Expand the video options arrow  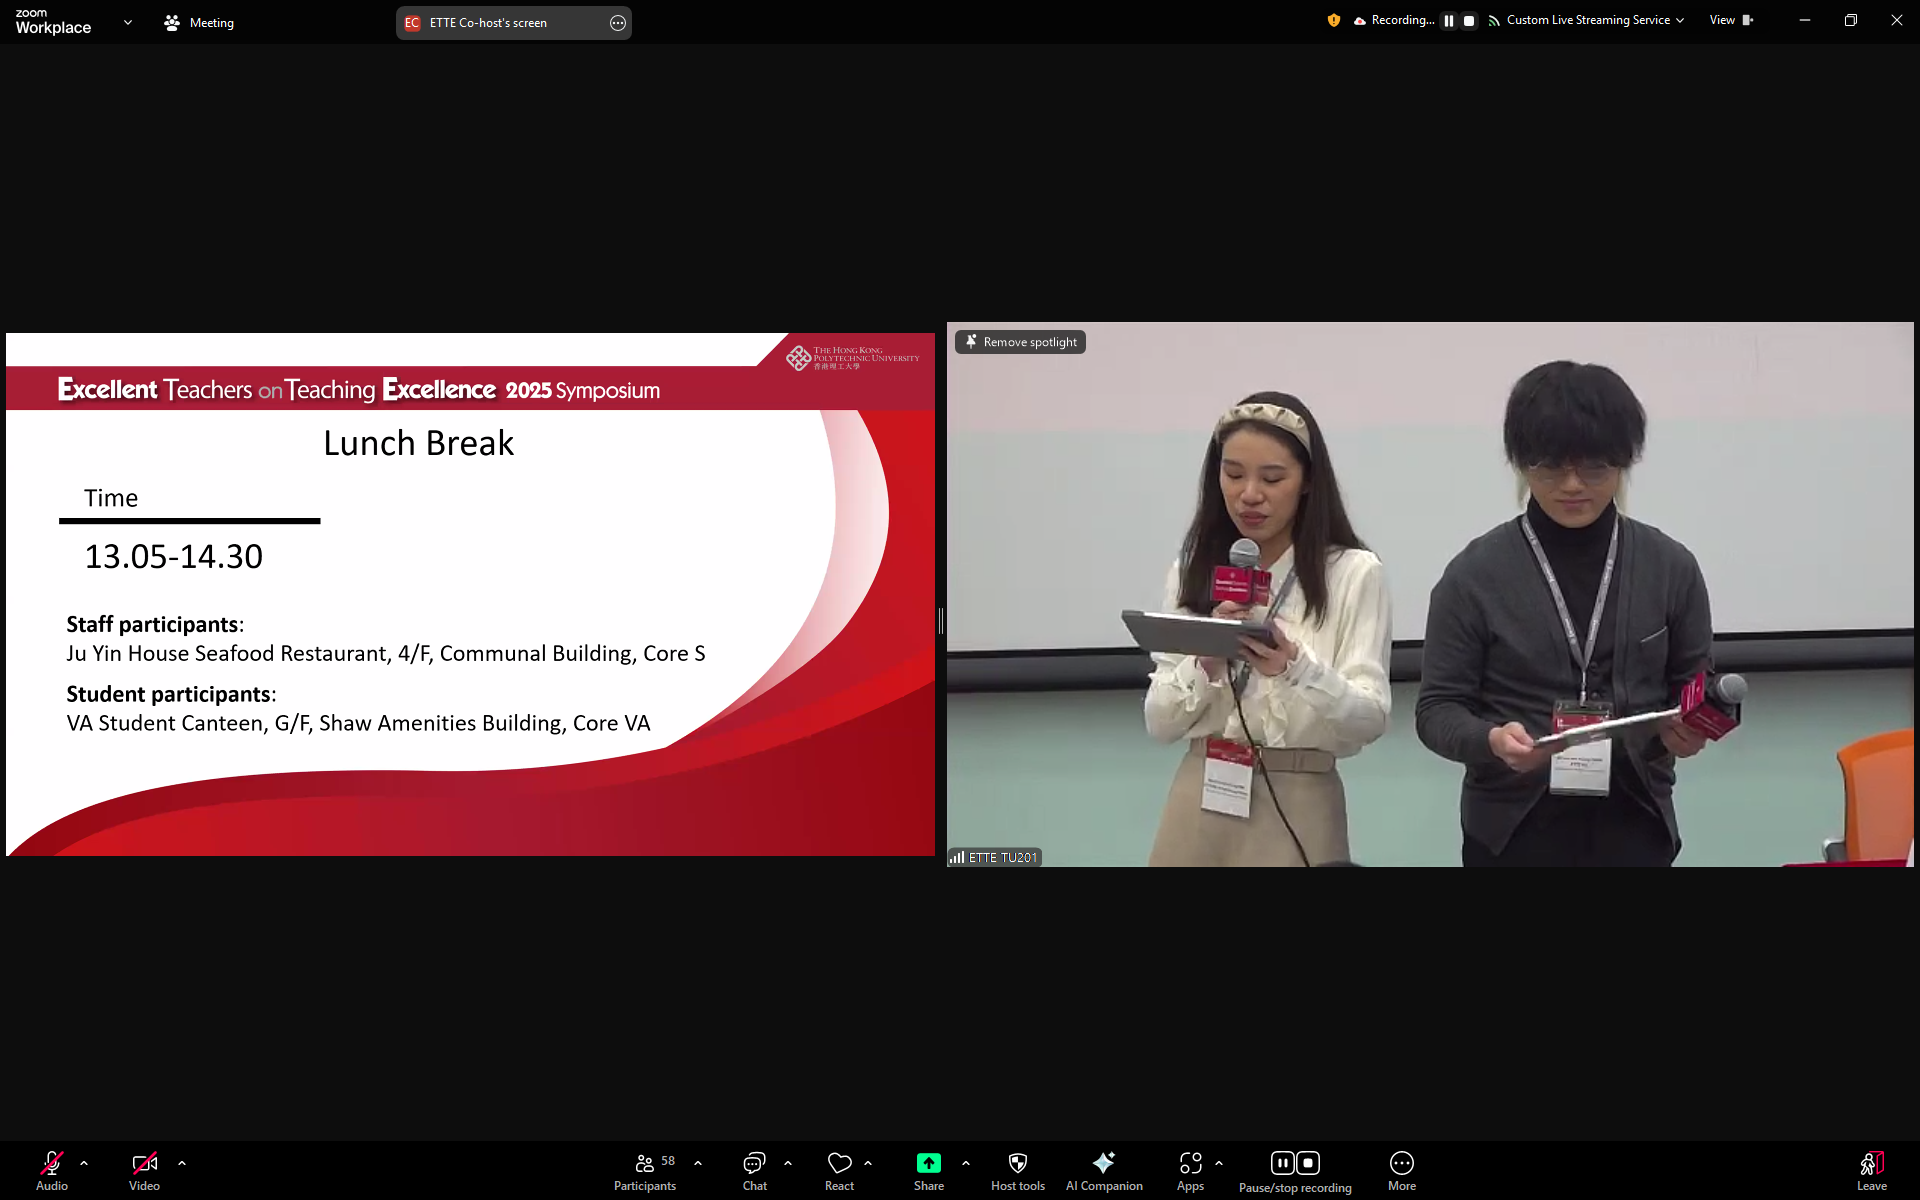(182, 1163)
